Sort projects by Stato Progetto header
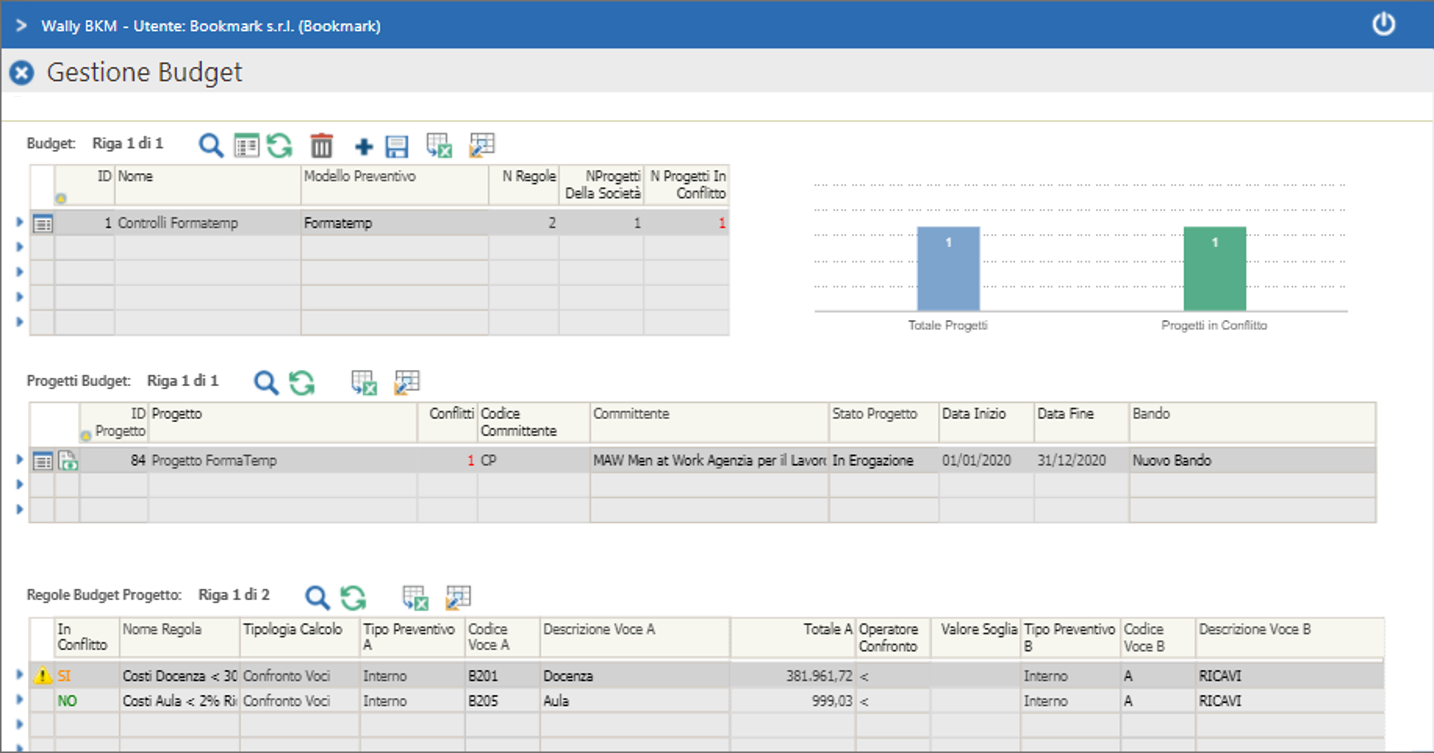This screenshot has width=1434, height=753. pyautogui.click(x=884, y=422)
